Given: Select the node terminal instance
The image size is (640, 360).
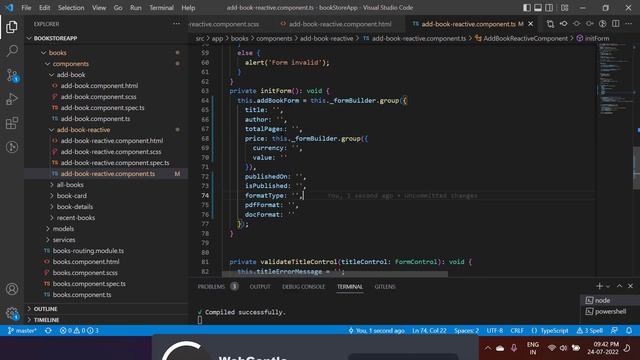Looking at the screenshot, I should [x=610, y=300].
